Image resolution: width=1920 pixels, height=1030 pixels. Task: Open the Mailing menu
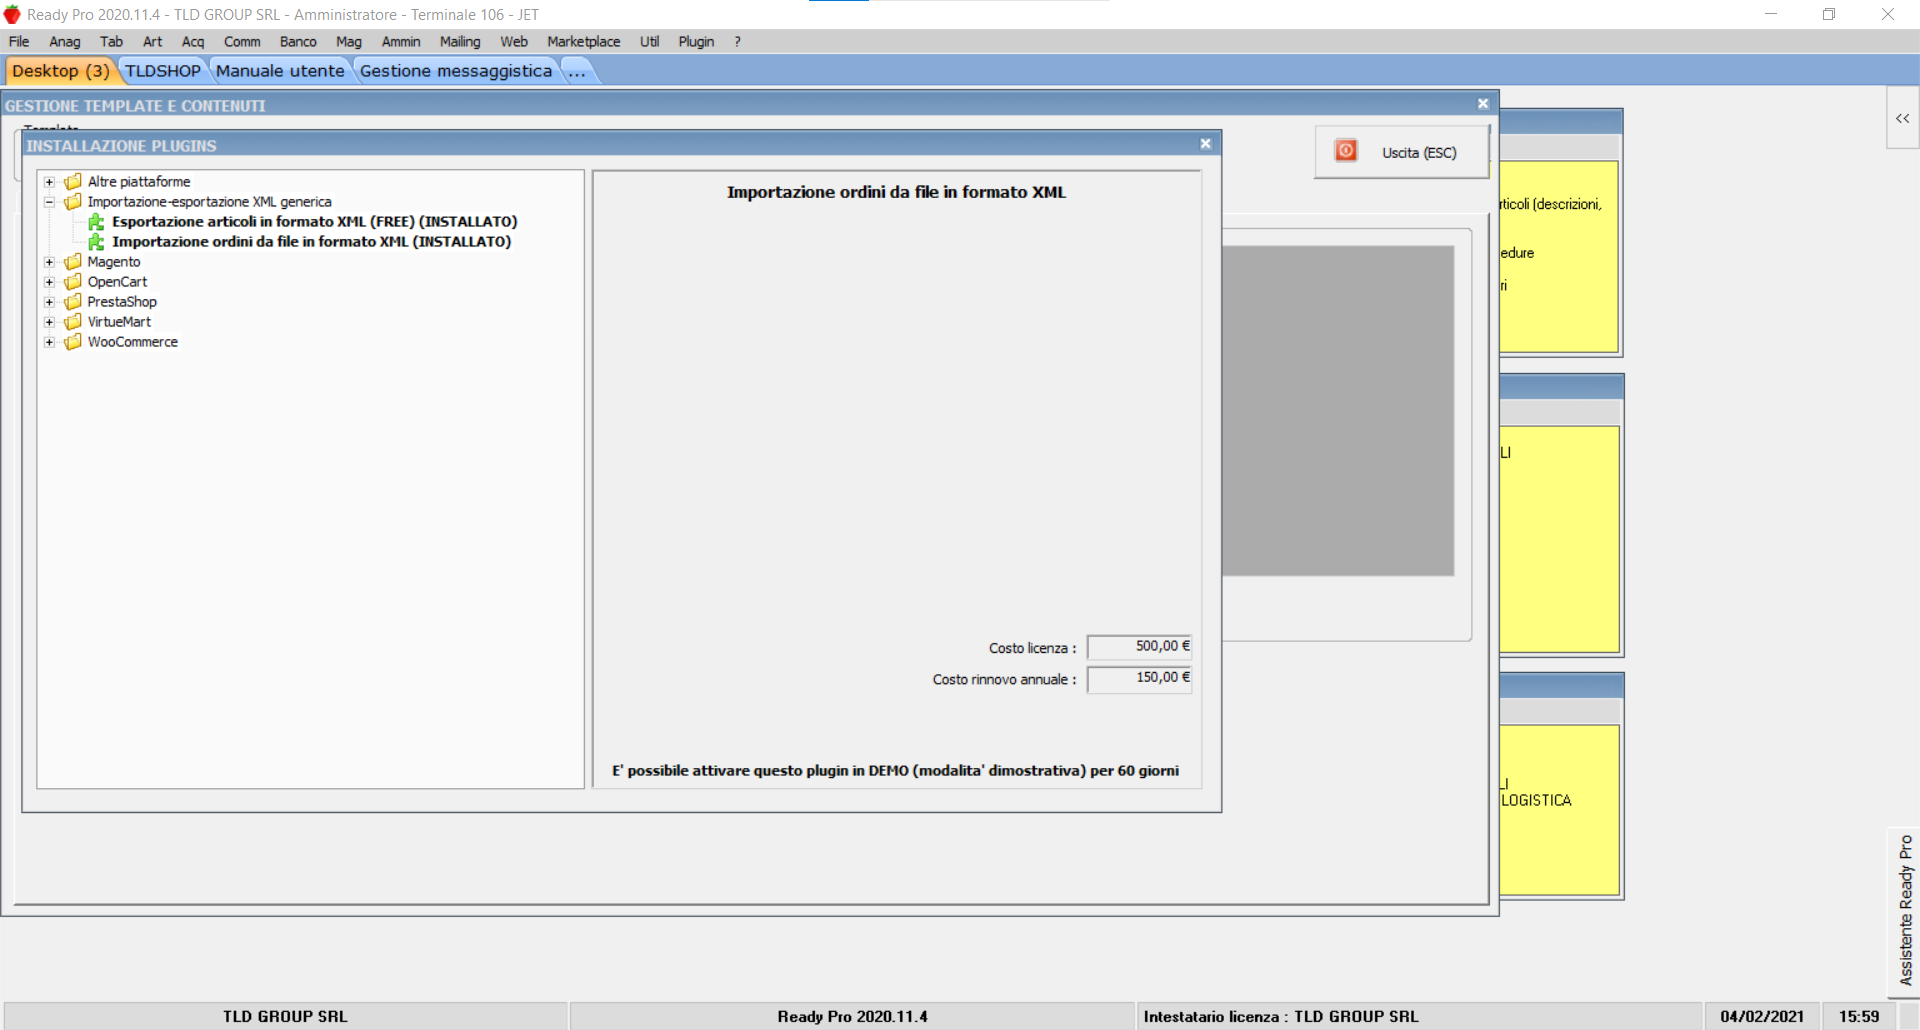460,42
